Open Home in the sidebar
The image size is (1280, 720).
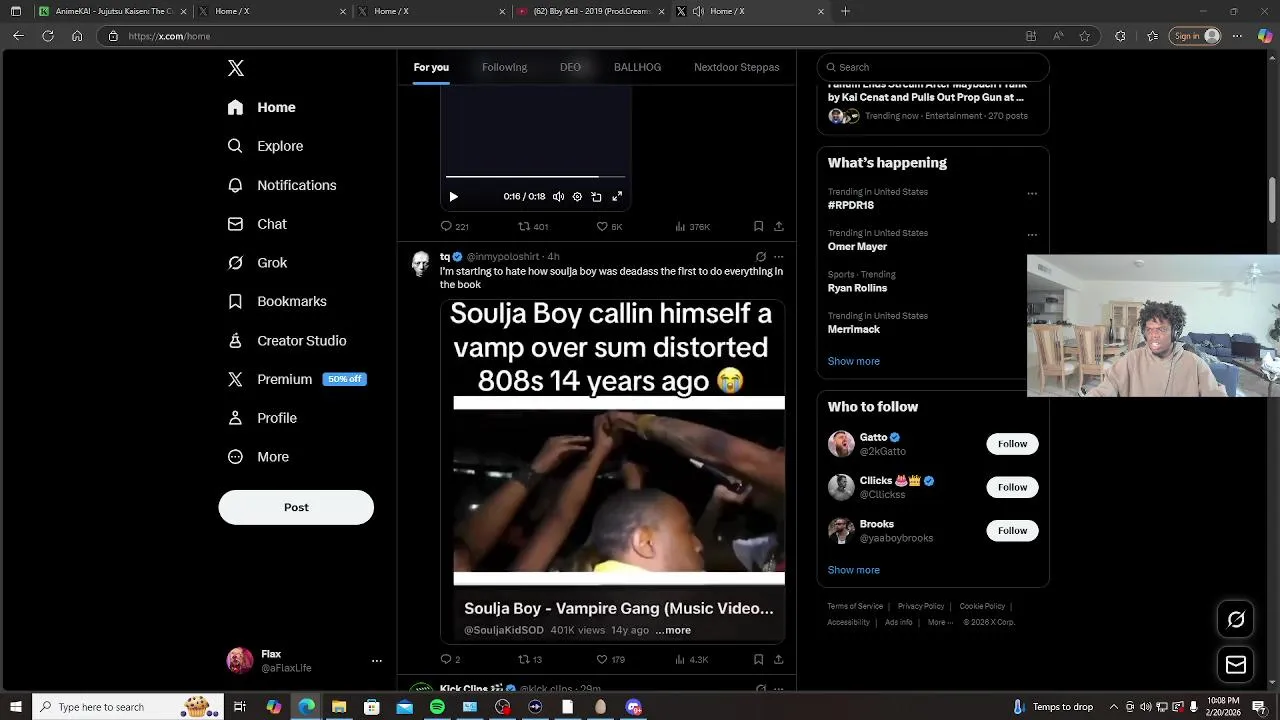coord(262,107)
